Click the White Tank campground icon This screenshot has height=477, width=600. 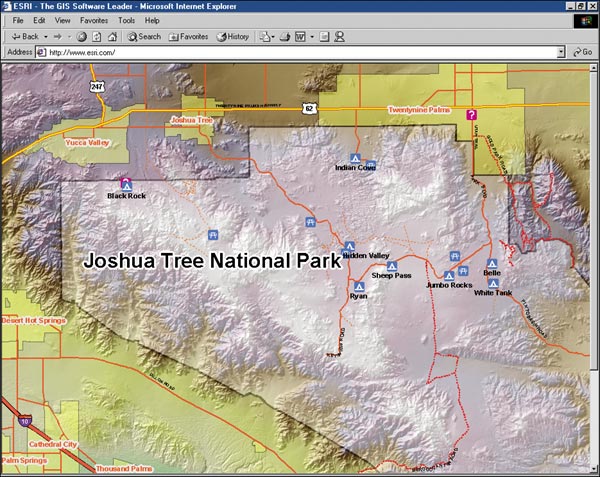click(493, 283)
